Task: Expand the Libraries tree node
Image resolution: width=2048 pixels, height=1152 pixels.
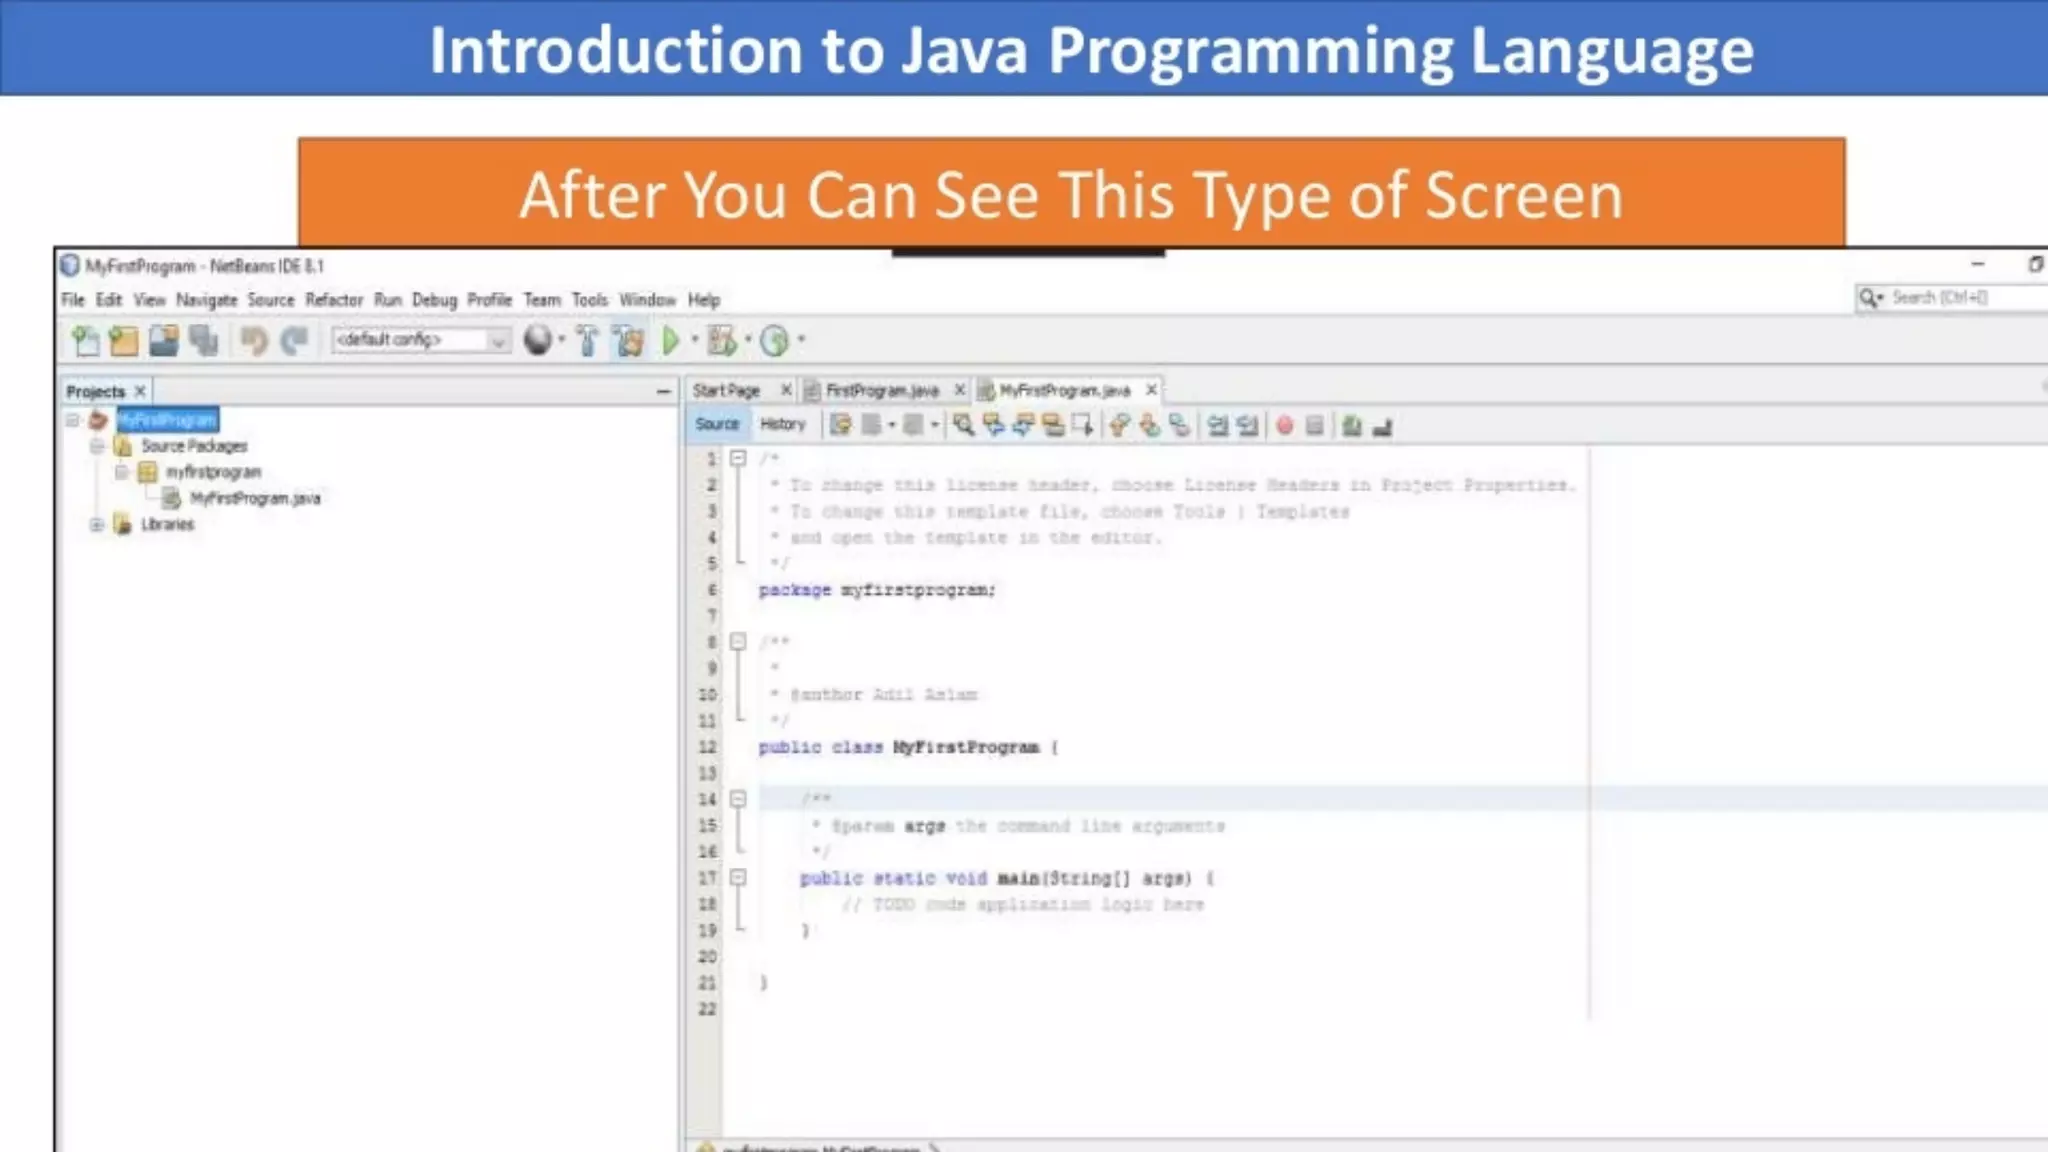Action: pos(97,524)
